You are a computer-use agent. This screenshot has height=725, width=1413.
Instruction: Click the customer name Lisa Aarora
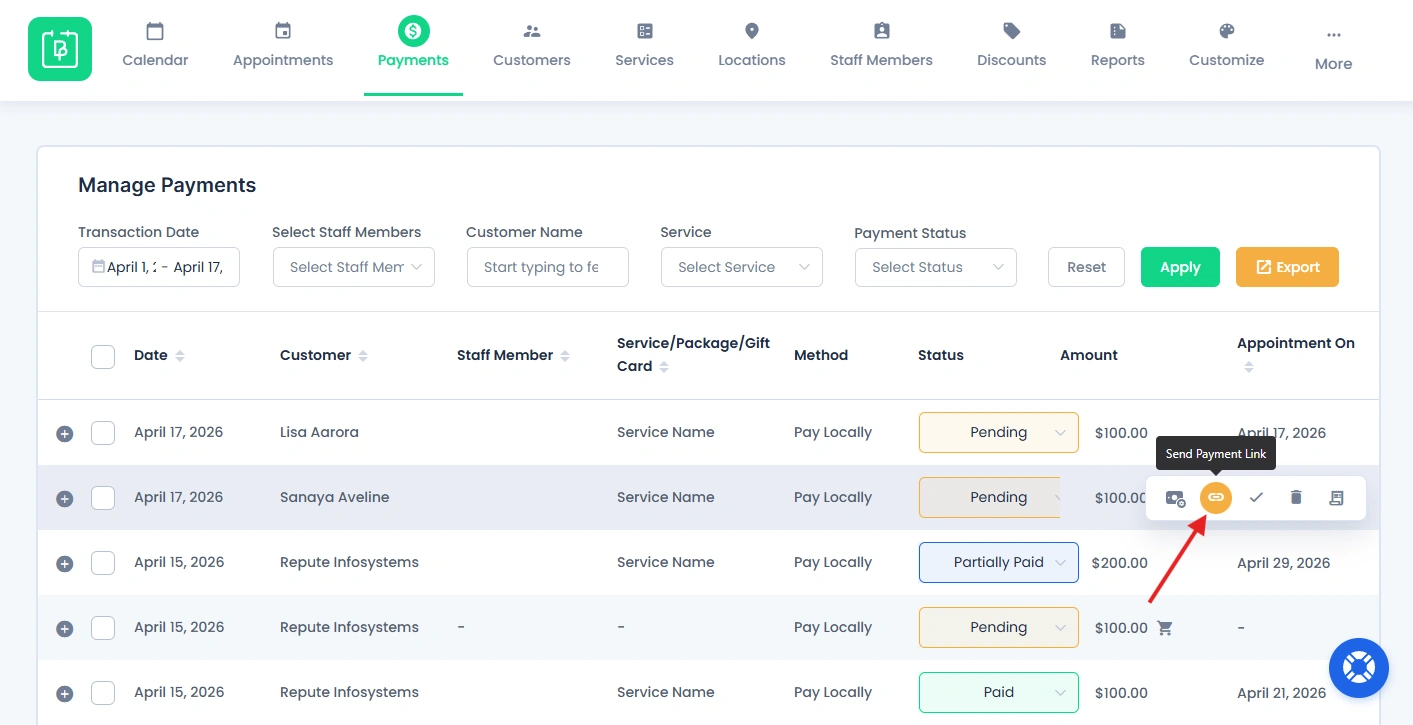319,432
